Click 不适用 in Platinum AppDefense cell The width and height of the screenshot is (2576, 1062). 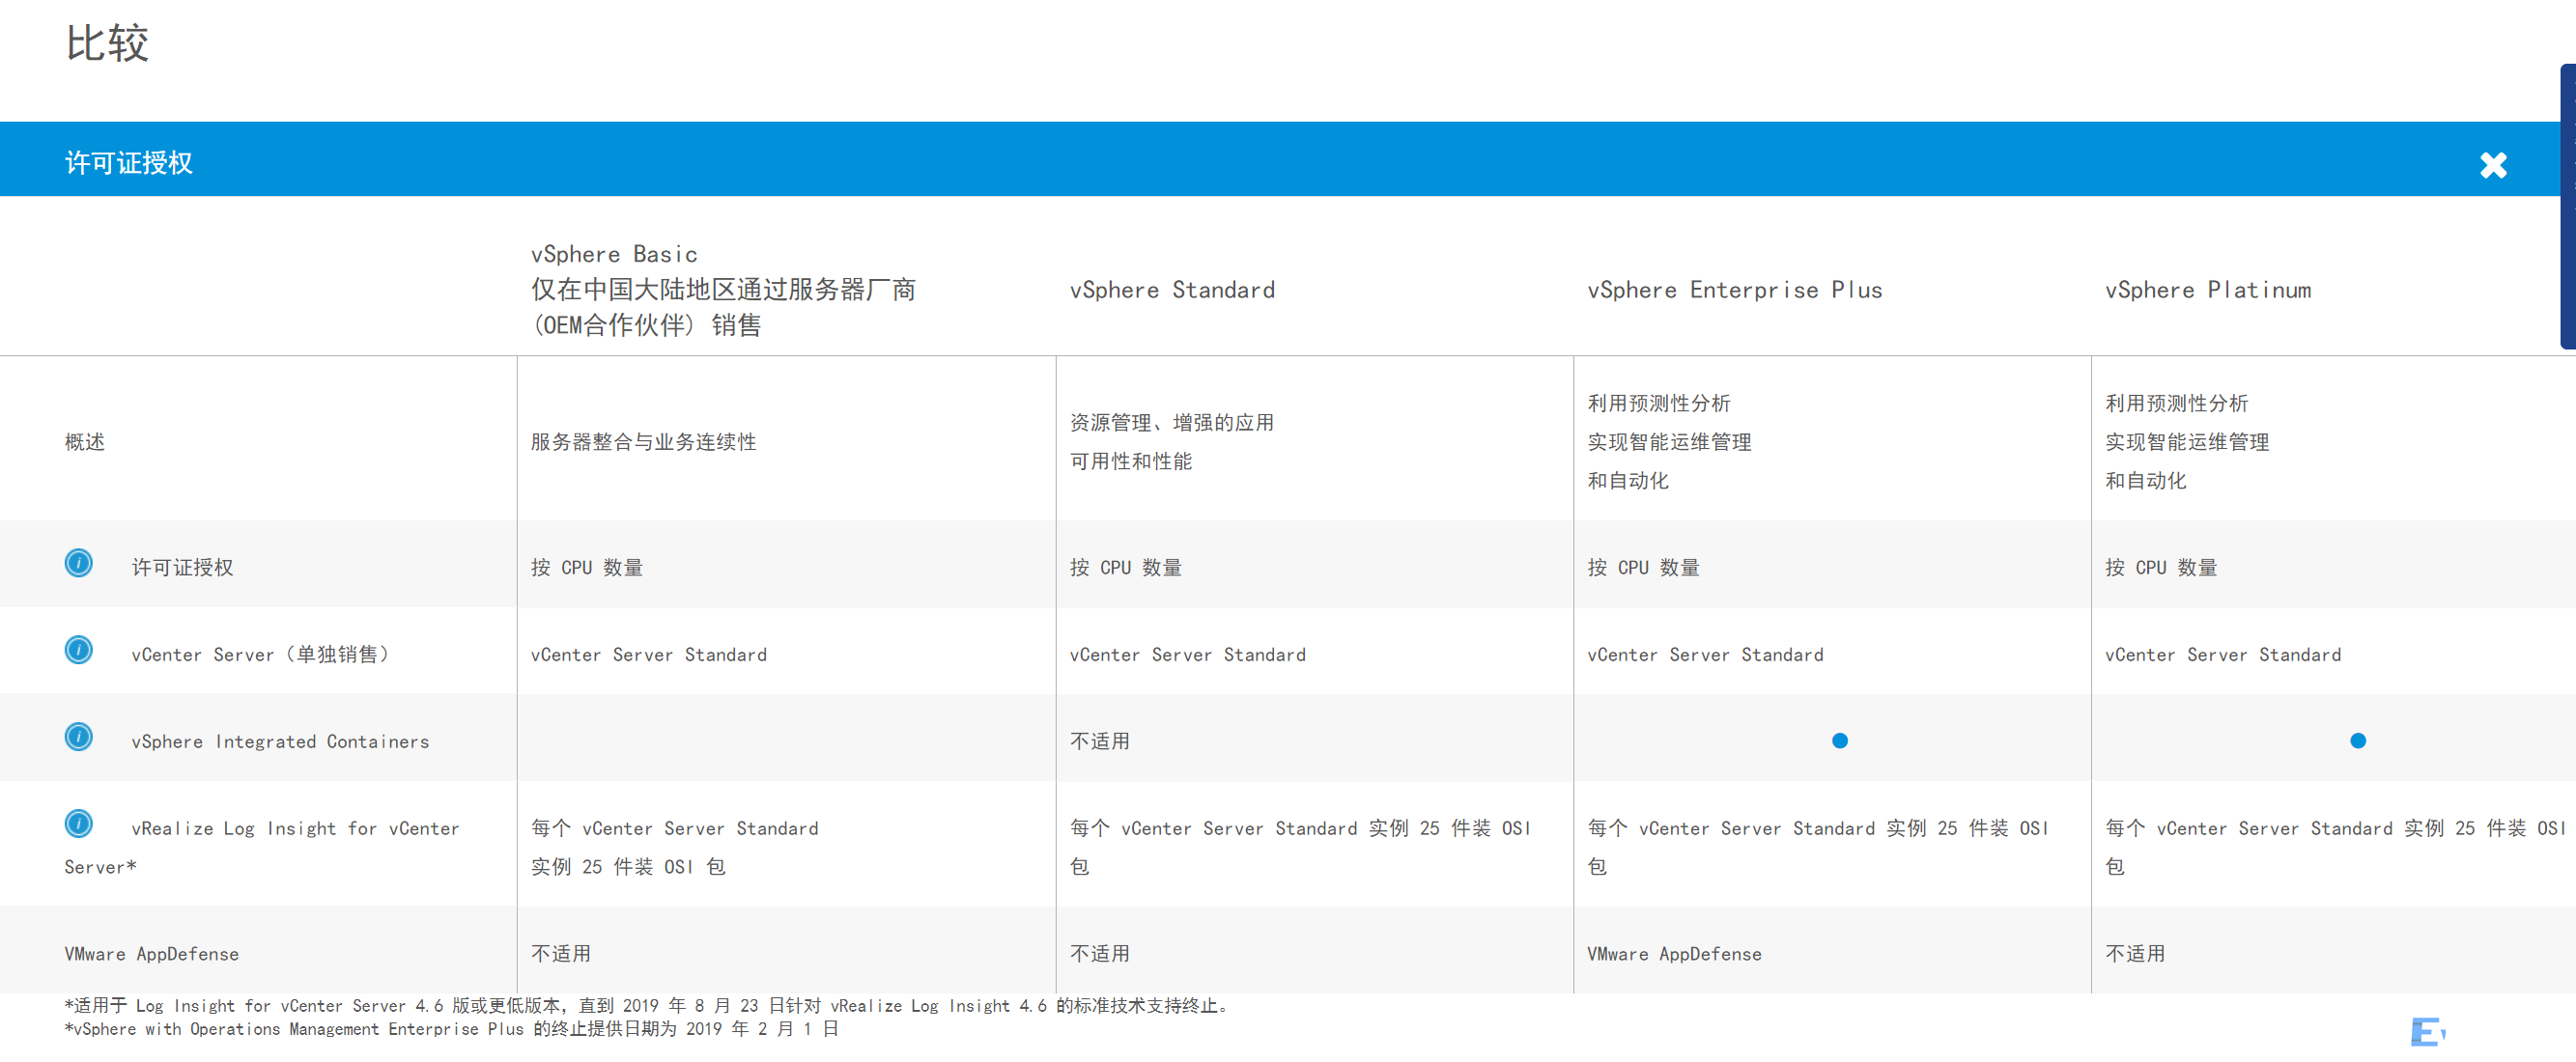[x=2135, y=954]
